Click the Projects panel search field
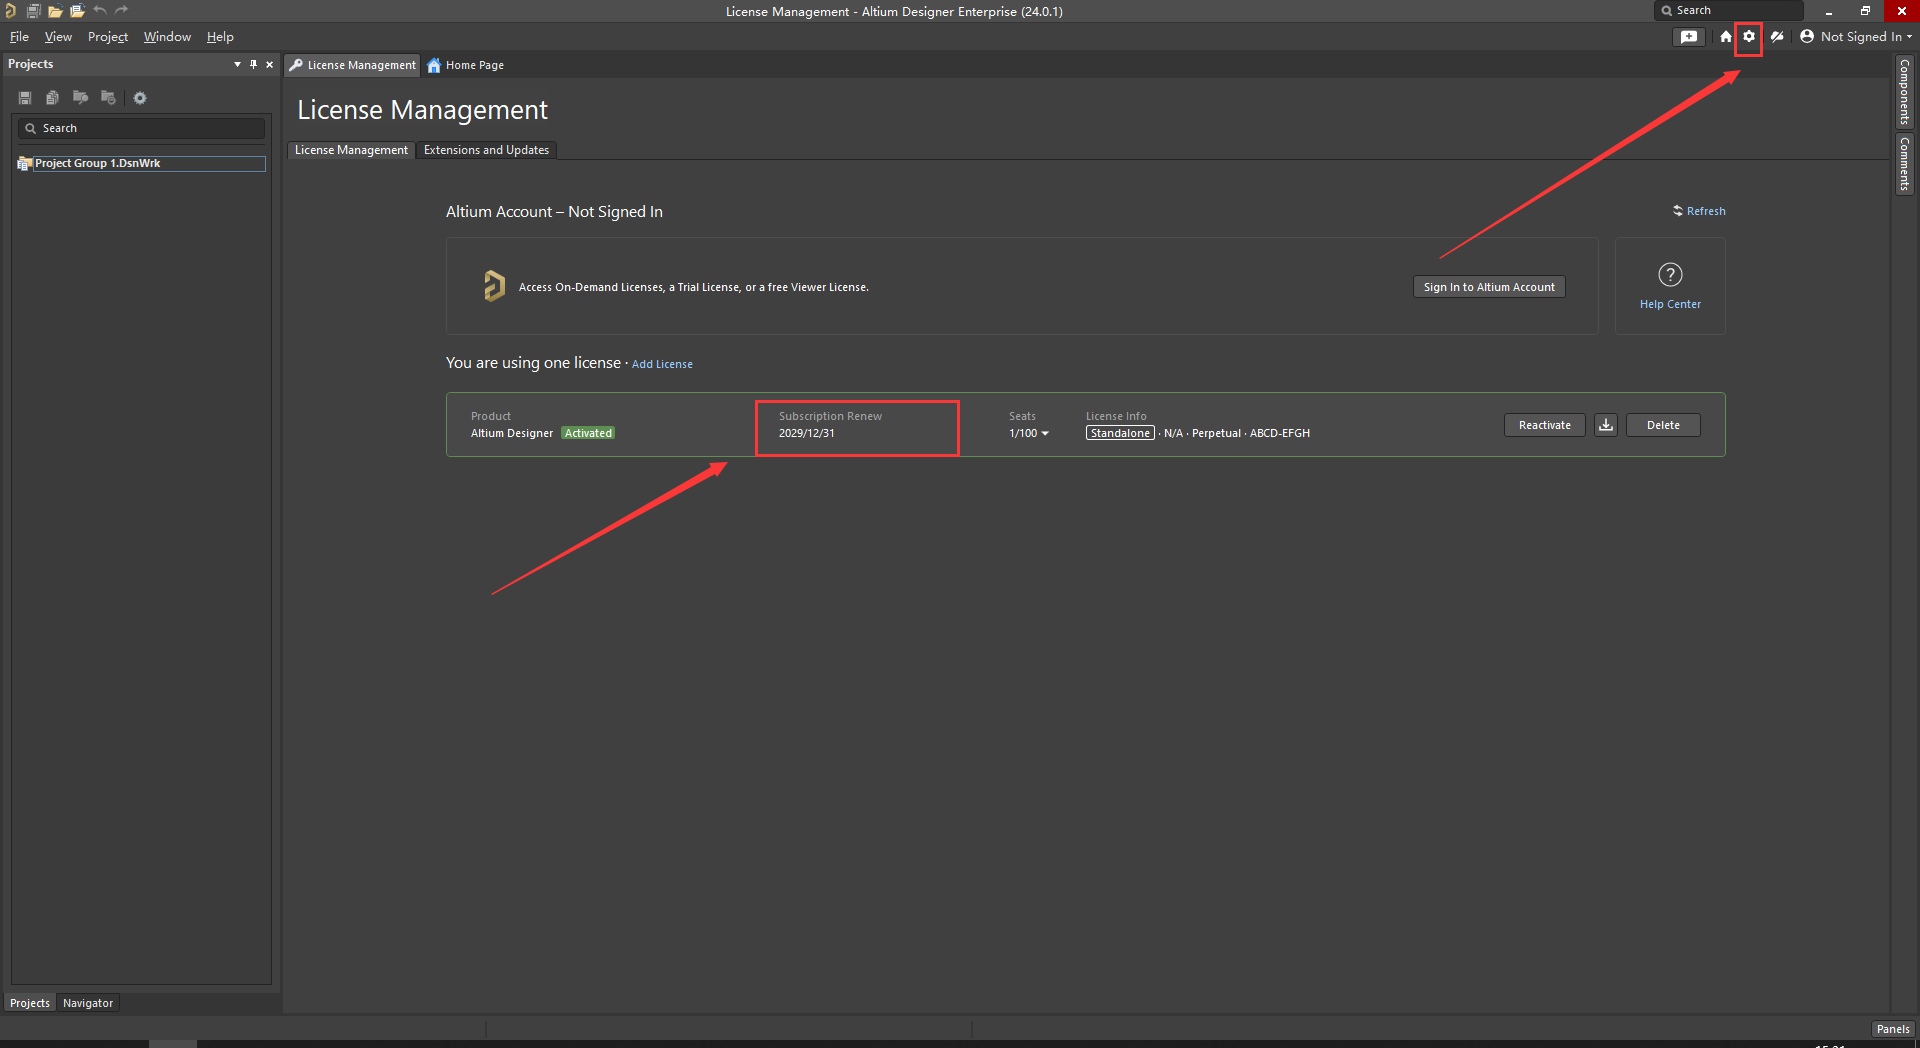The height and width of the screenshot is (1048, 1920). click(x=141, y=128)
